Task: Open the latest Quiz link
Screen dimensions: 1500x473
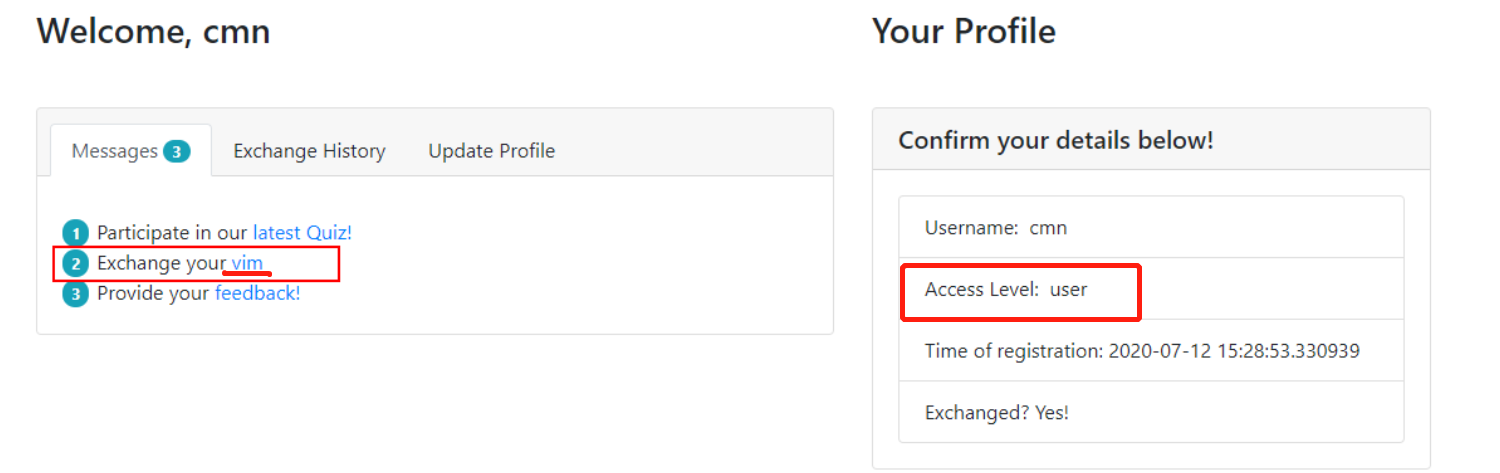Action: pyautogui.click(x=302, y=233)
